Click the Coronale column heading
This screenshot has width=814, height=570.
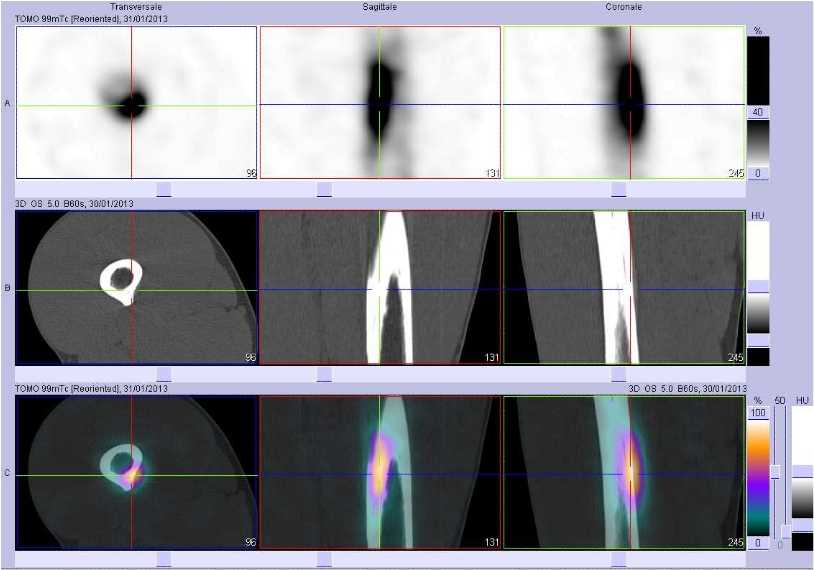click(623, 7)
